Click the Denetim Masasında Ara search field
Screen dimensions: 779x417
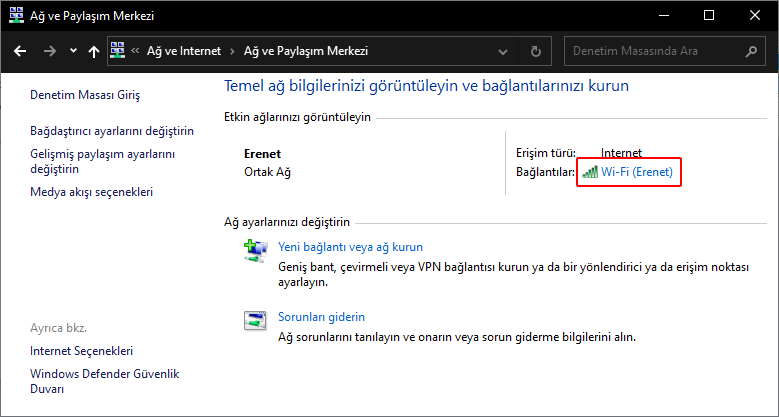pyautogui.click(x=650, y=51)
